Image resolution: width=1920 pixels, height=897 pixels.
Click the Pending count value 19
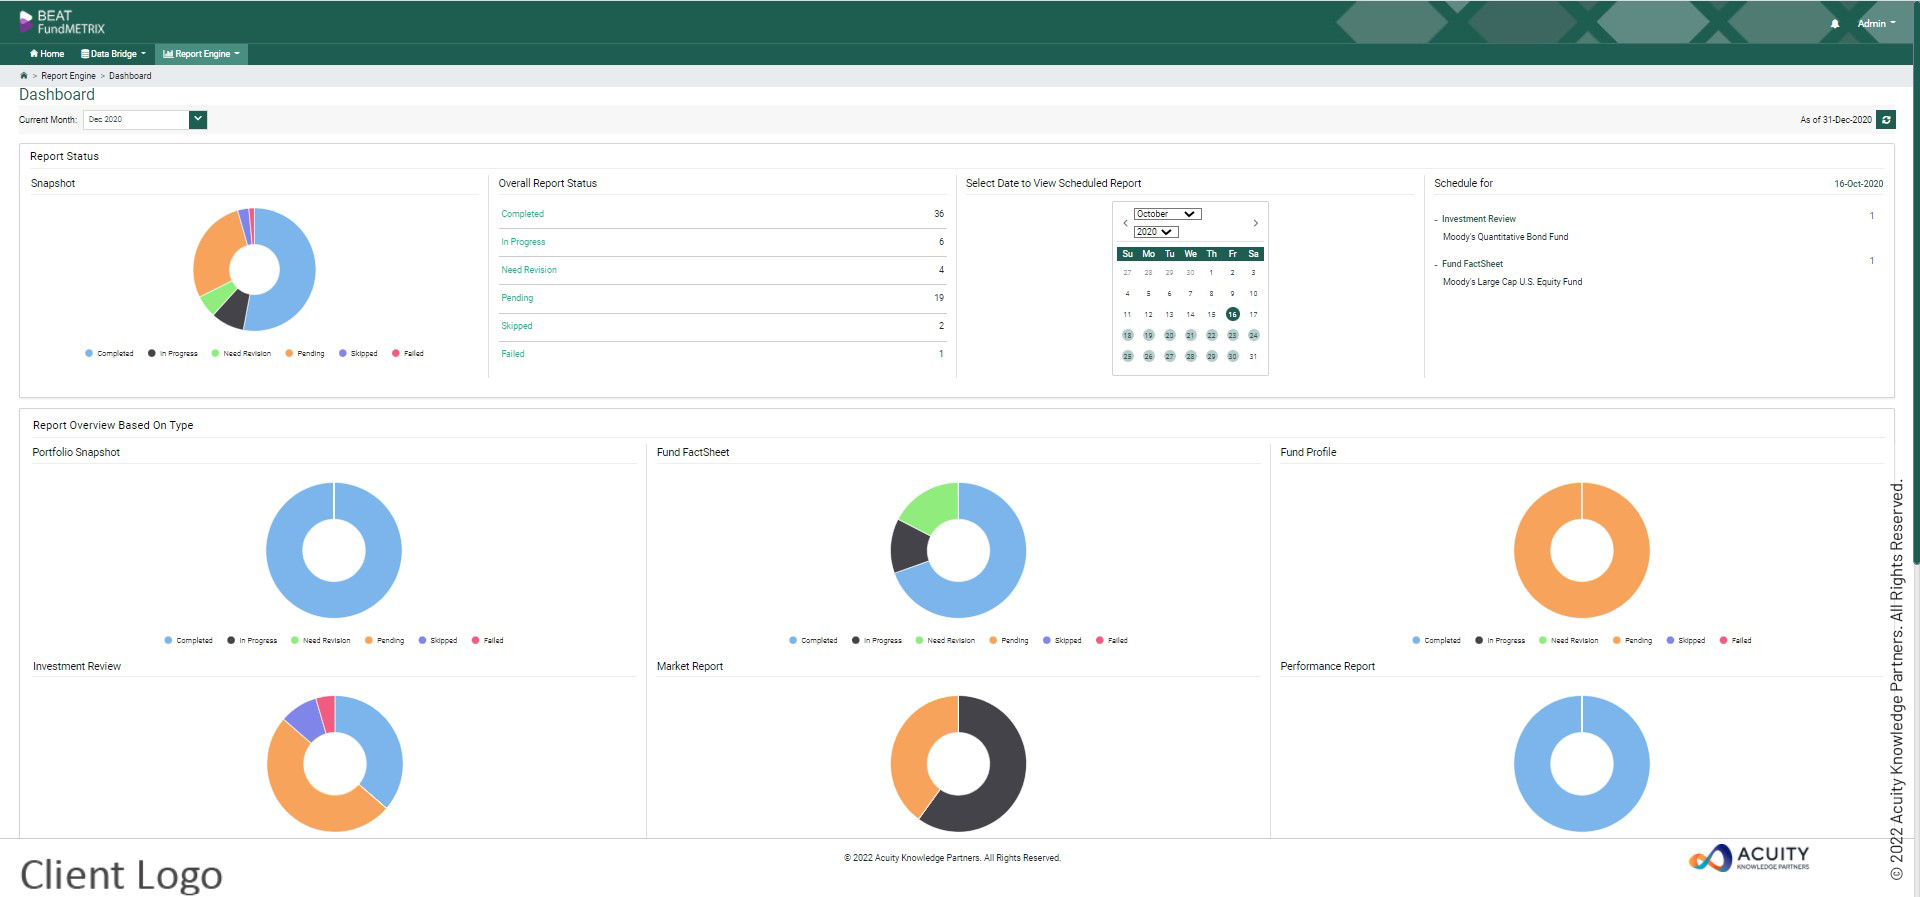(939, 298)
